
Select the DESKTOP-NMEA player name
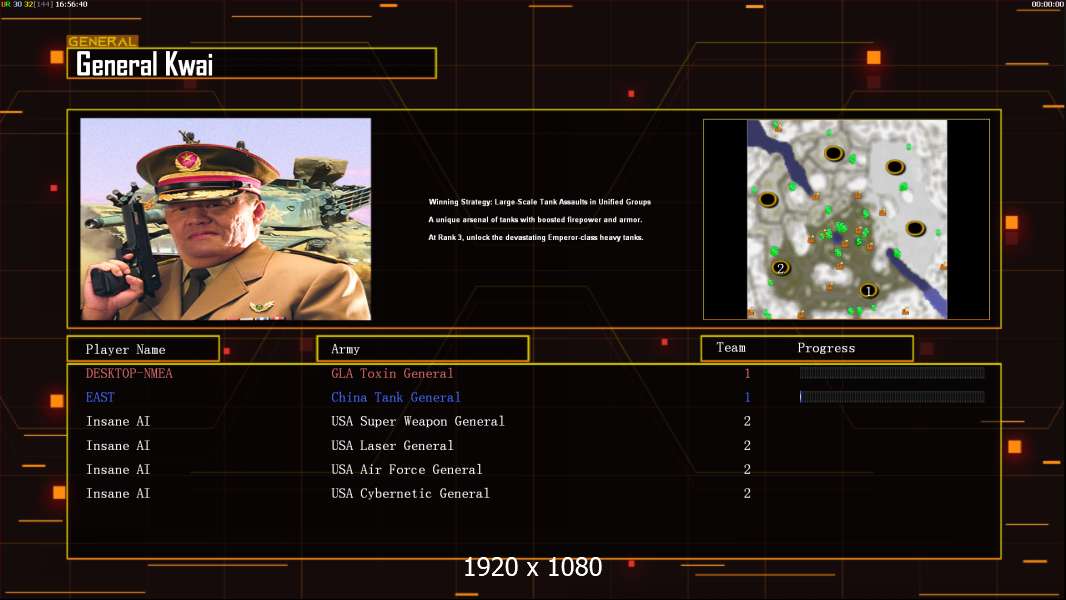pyautogui.click(x=129, y=373)
